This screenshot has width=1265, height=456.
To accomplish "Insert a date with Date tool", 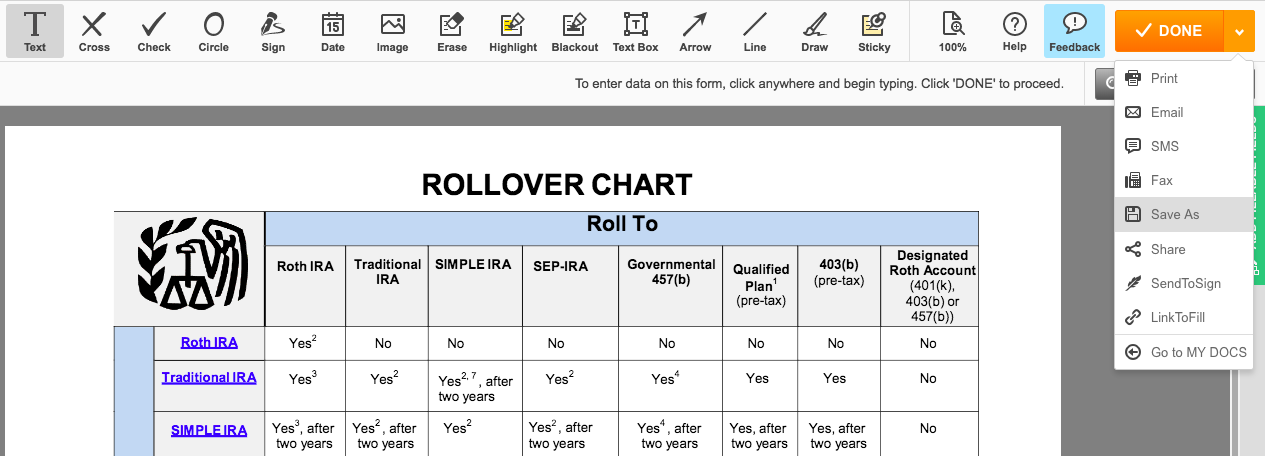I will (333, 31).
